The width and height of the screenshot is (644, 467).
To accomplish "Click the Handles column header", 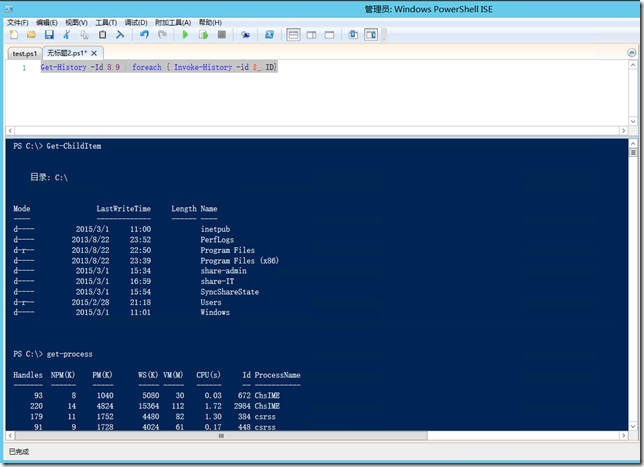I will 28,375.
